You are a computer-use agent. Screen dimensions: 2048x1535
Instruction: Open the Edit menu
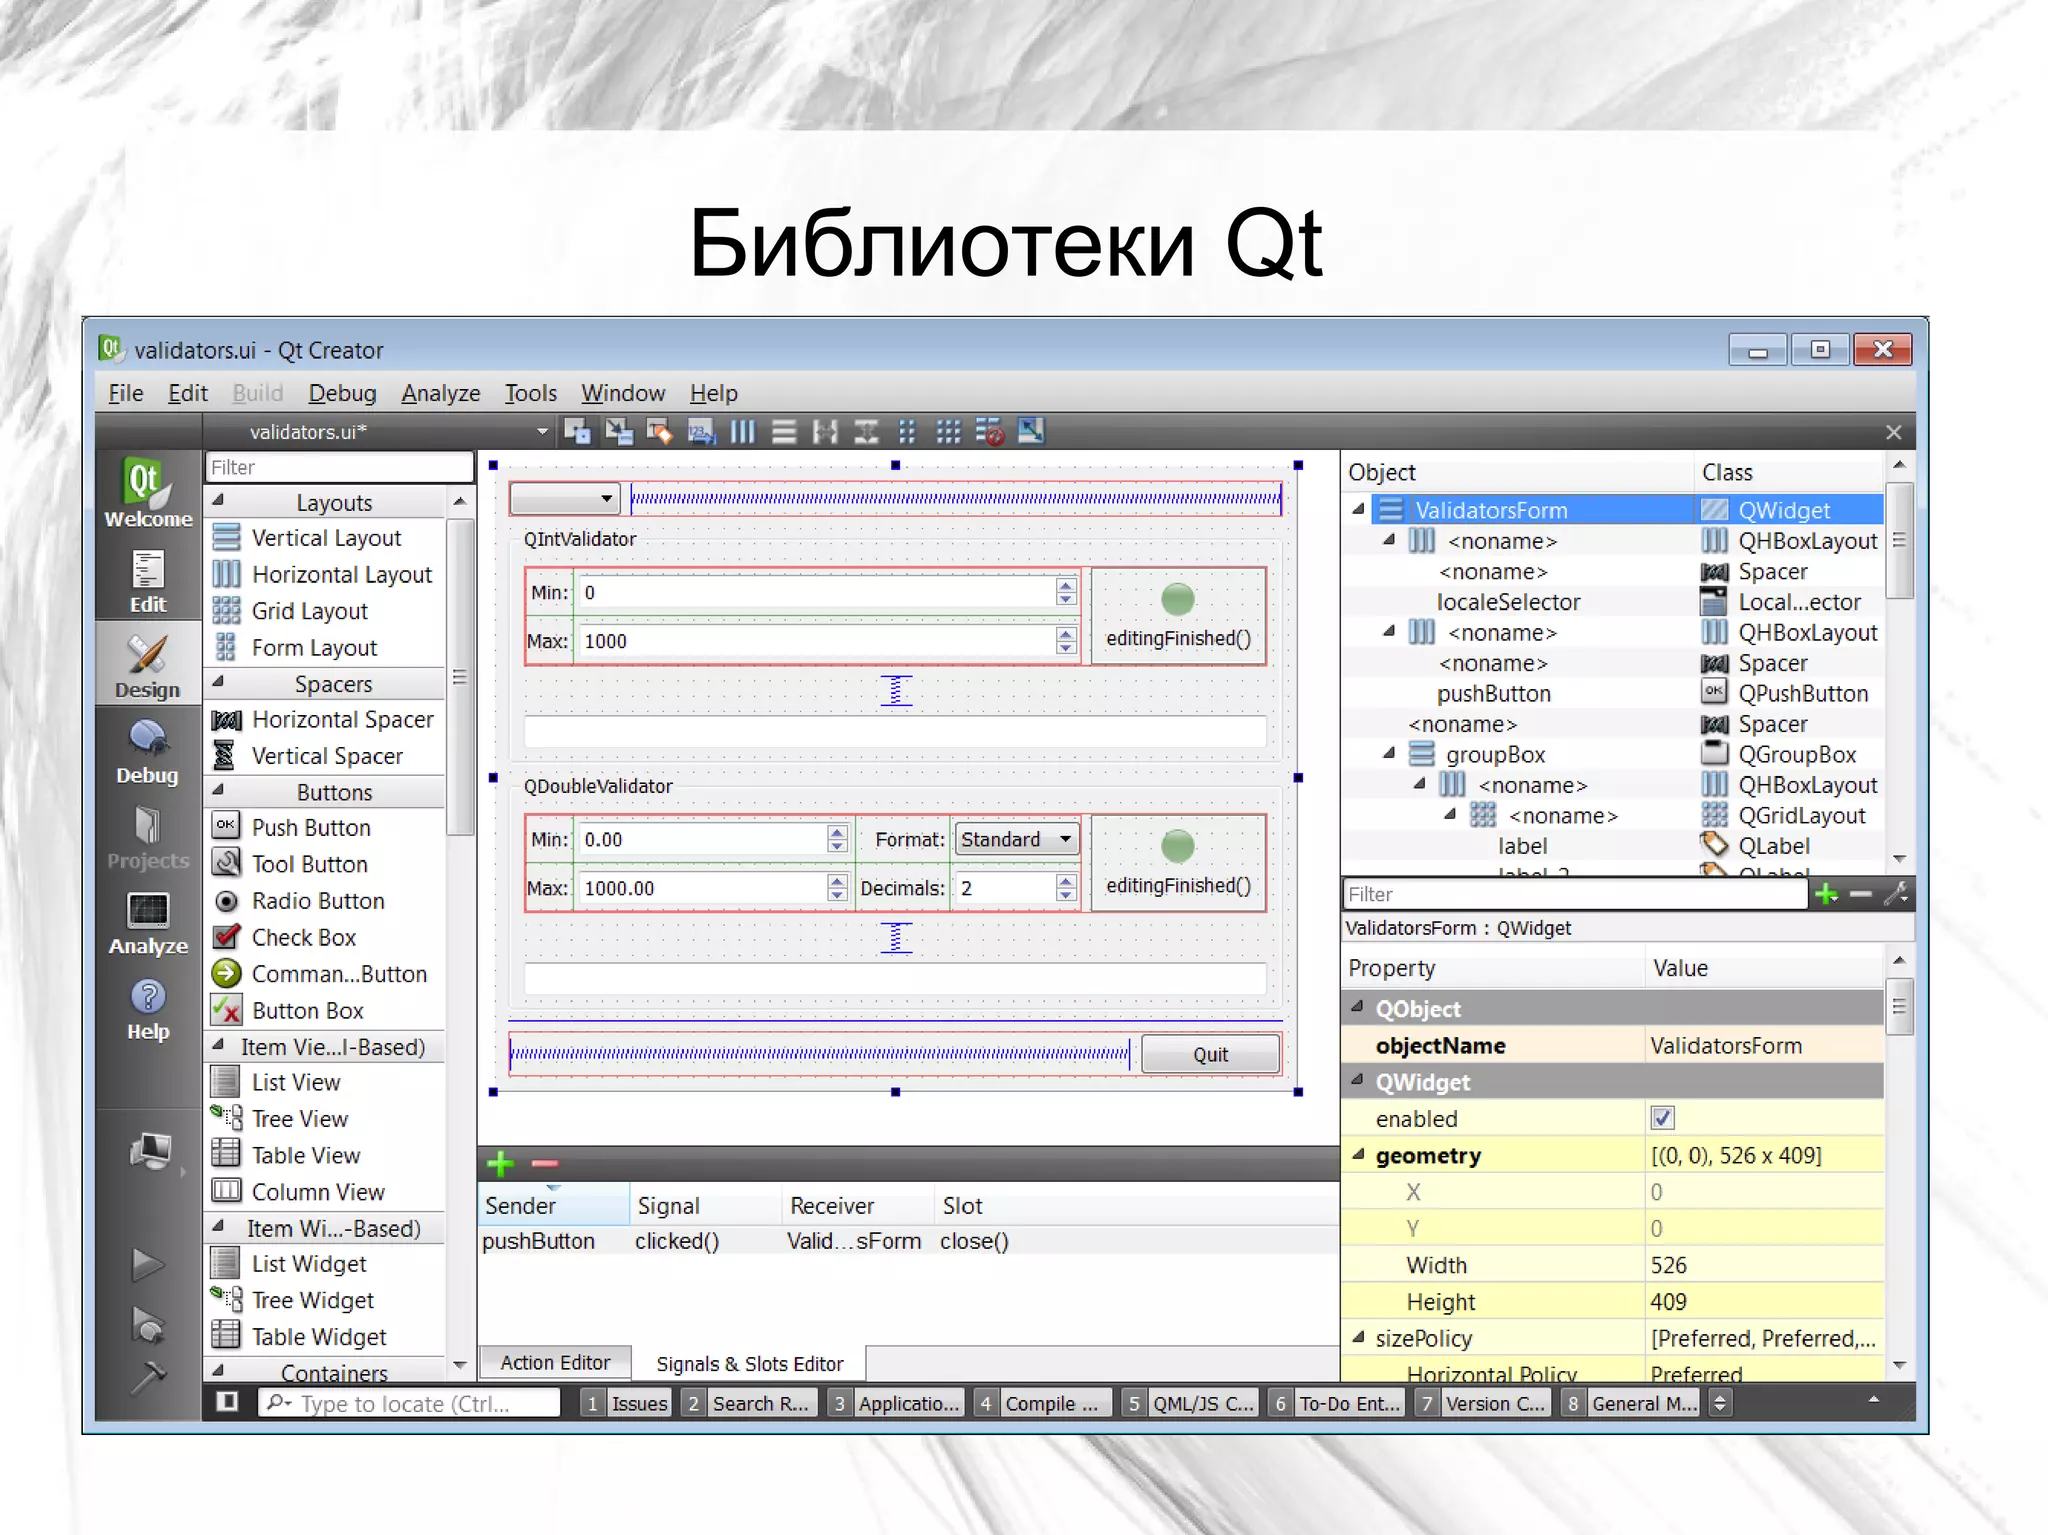point(188,393)
